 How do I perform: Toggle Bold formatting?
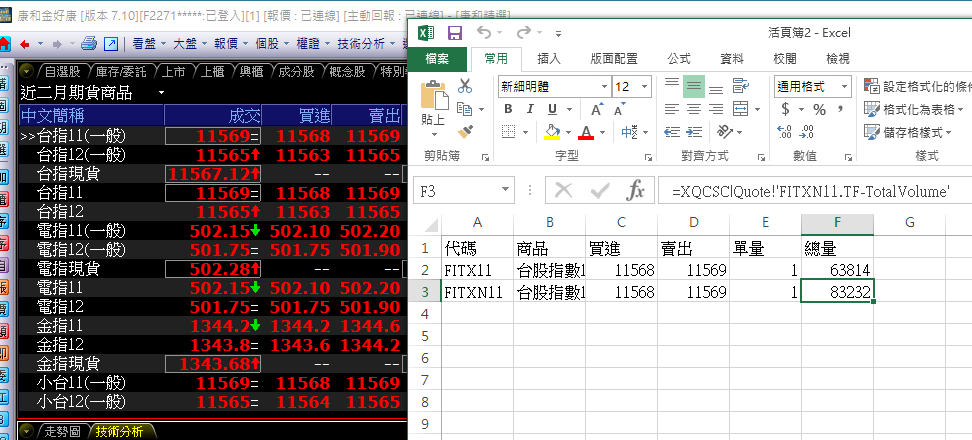(x=508, y=110)
